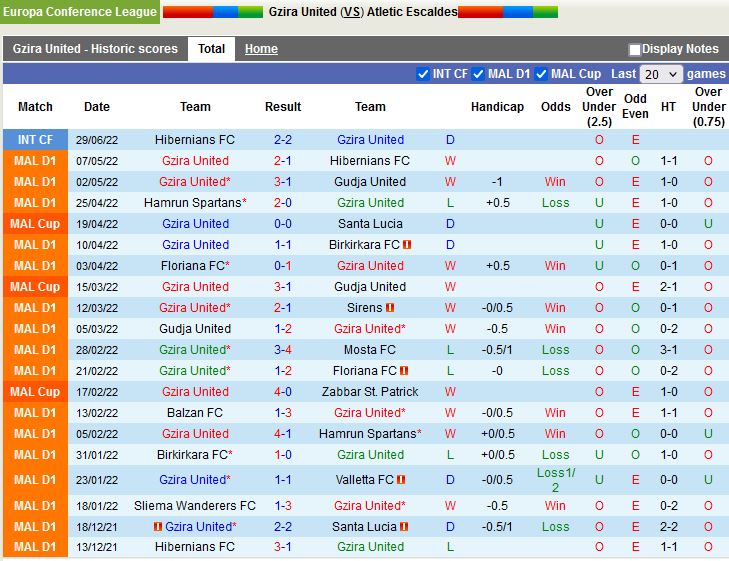The width and height of the screenshot is (729, 561).
Task: Uncheck the INT CF competition filter
Action: [423, 74]
